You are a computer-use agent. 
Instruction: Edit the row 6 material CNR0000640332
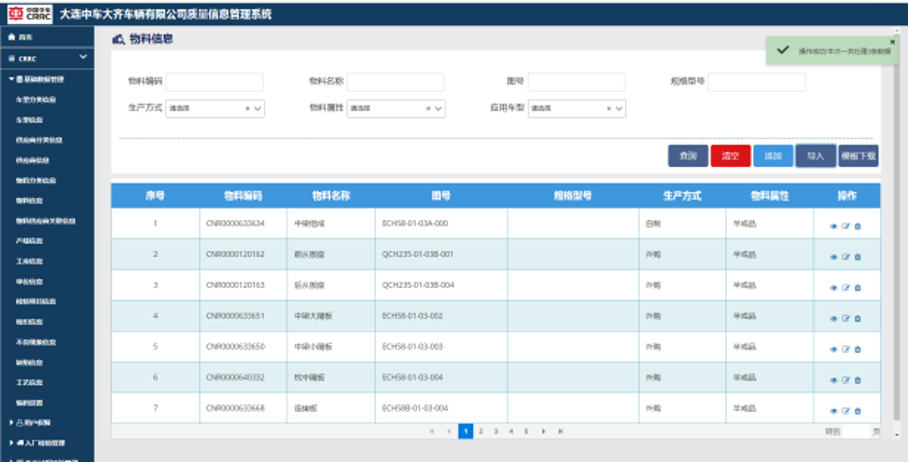point(845,380)
